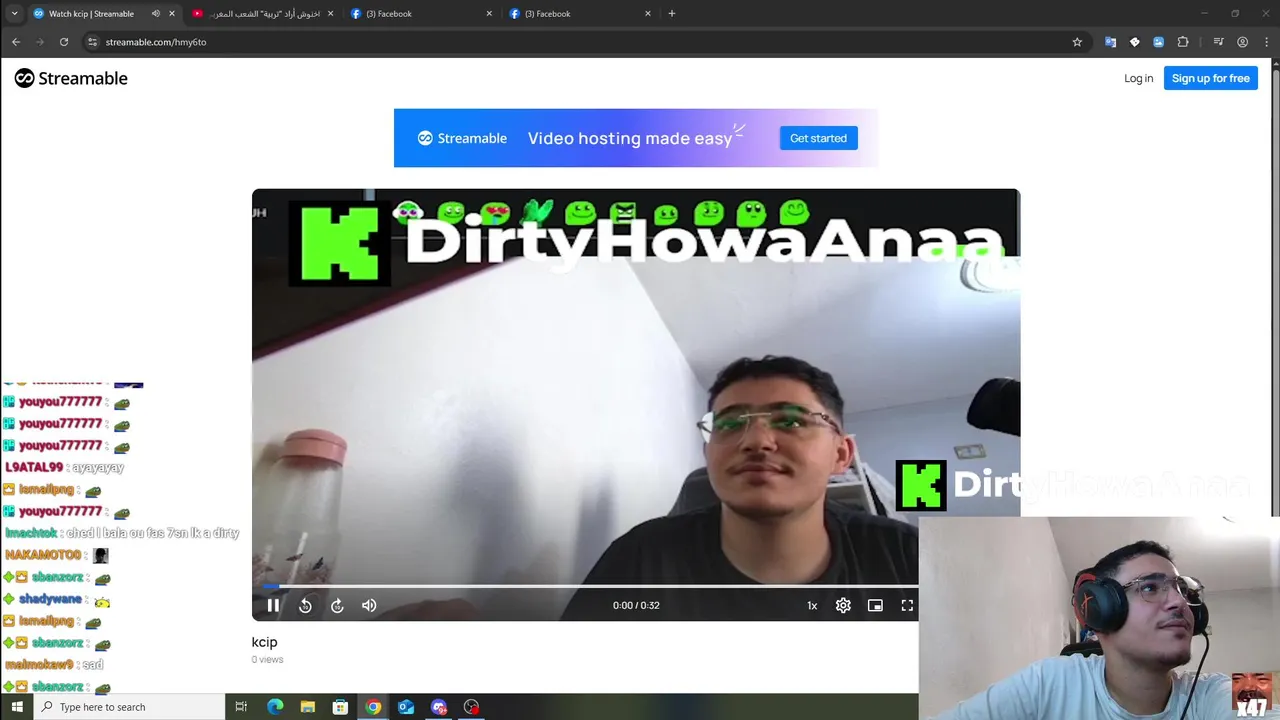Skip forward with the forward-skip icon

pos(337,605)
